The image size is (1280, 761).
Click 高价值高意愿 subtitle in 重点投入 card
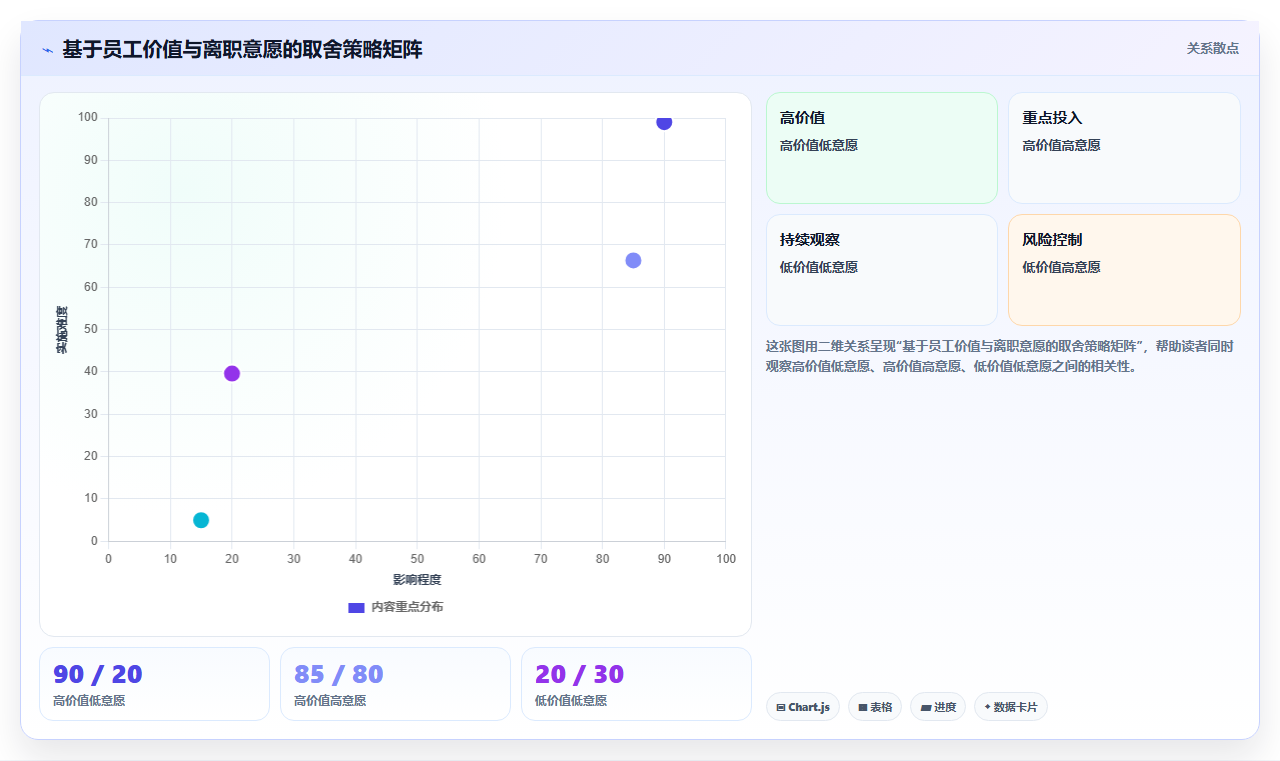coord(1061,145)
